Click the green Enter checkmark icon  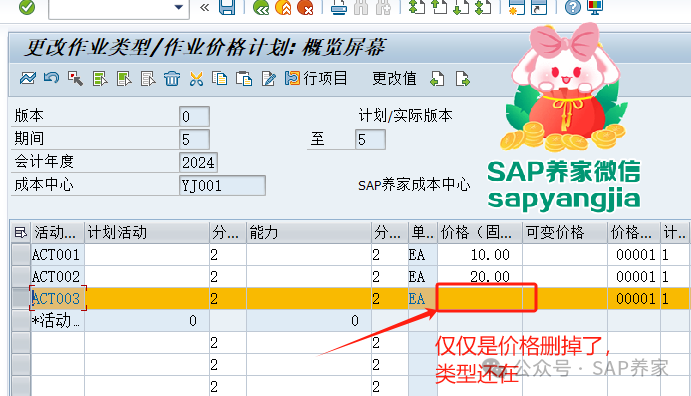coord(27,7)
